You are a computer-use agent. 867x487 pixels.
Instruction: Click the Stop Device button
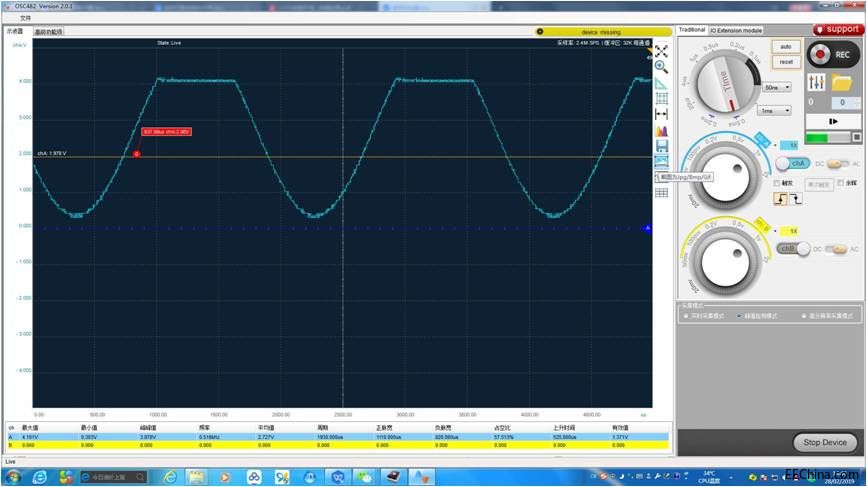click(x=825, y=442)
